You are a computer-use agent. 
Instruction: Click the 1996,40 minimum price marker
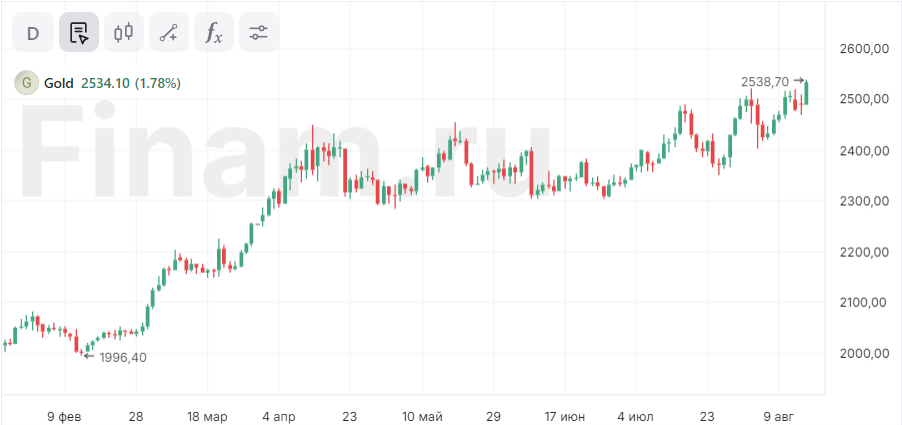point(123,357)
